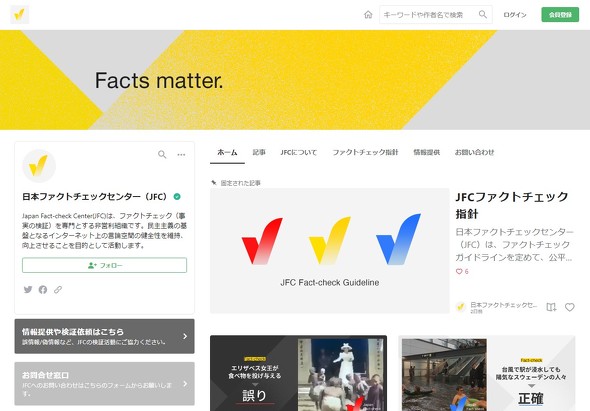Open the profile card search icon
The image size is (590, 411).
(162, 154)
